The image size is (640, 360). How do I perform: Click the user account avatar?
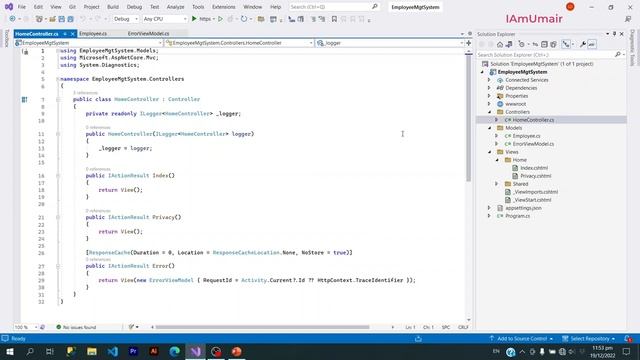[570, 7]
